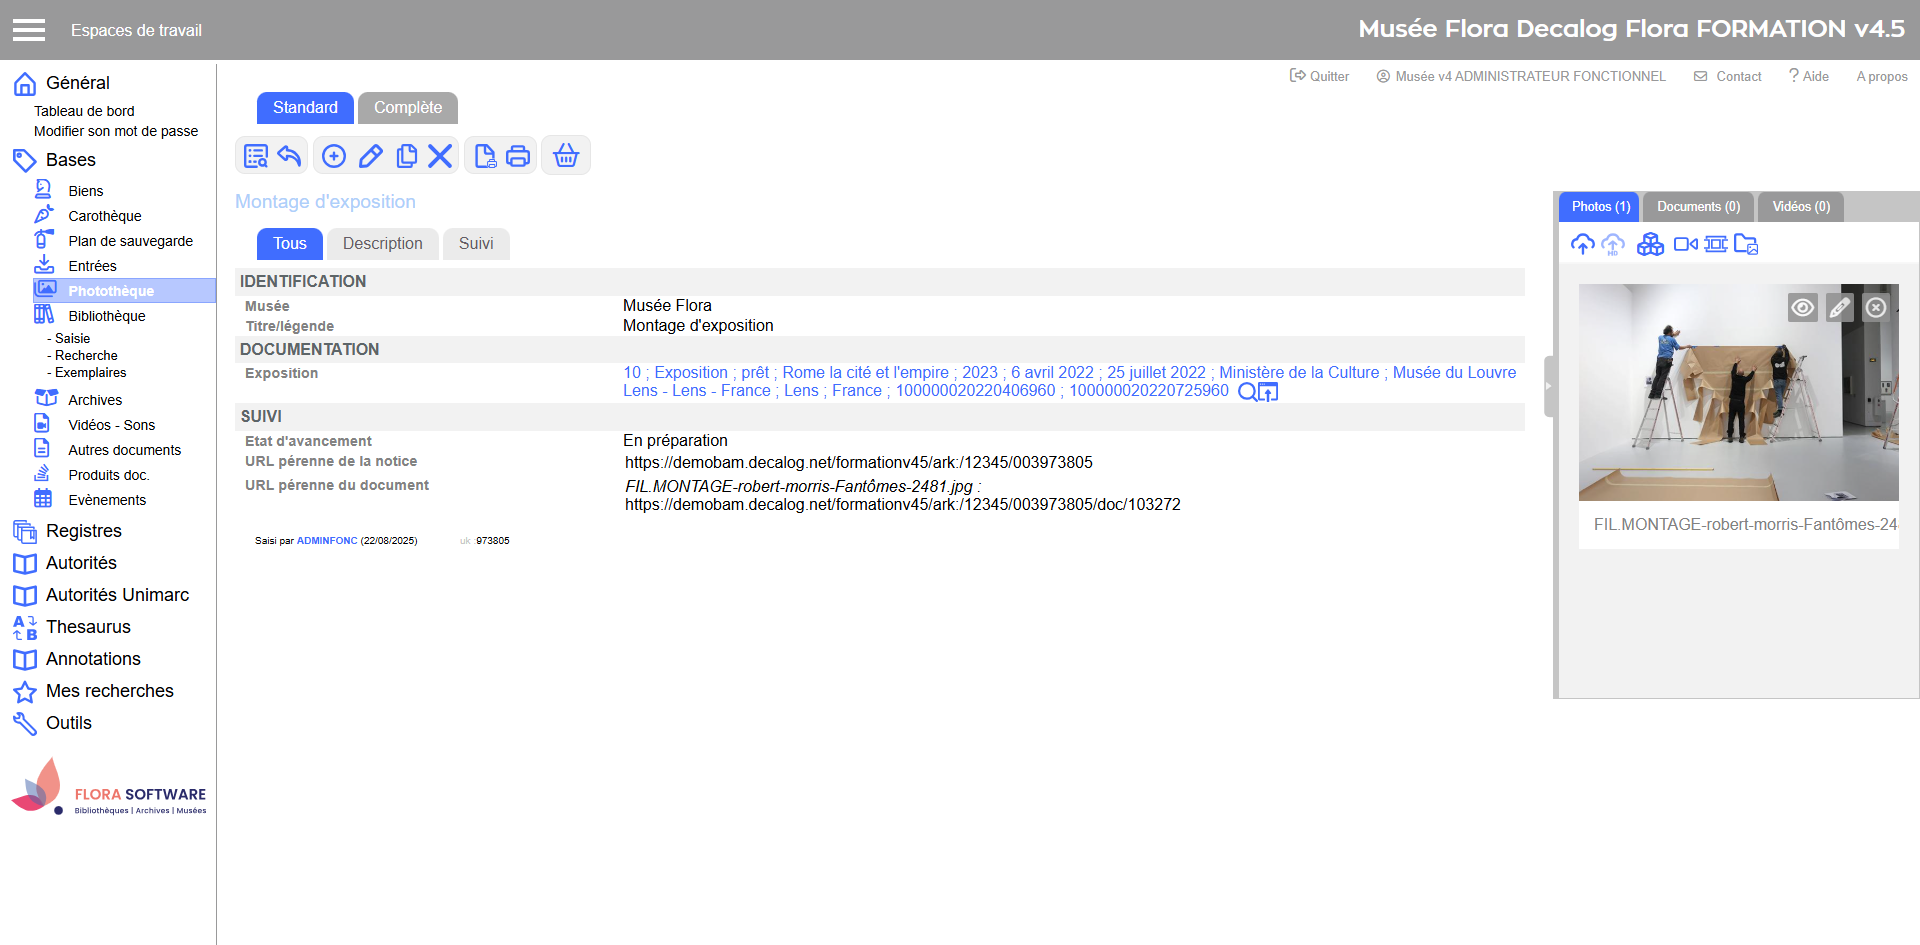
Task: Expand the Registres section in the sidebar
Action: click(x=83, y=531)
